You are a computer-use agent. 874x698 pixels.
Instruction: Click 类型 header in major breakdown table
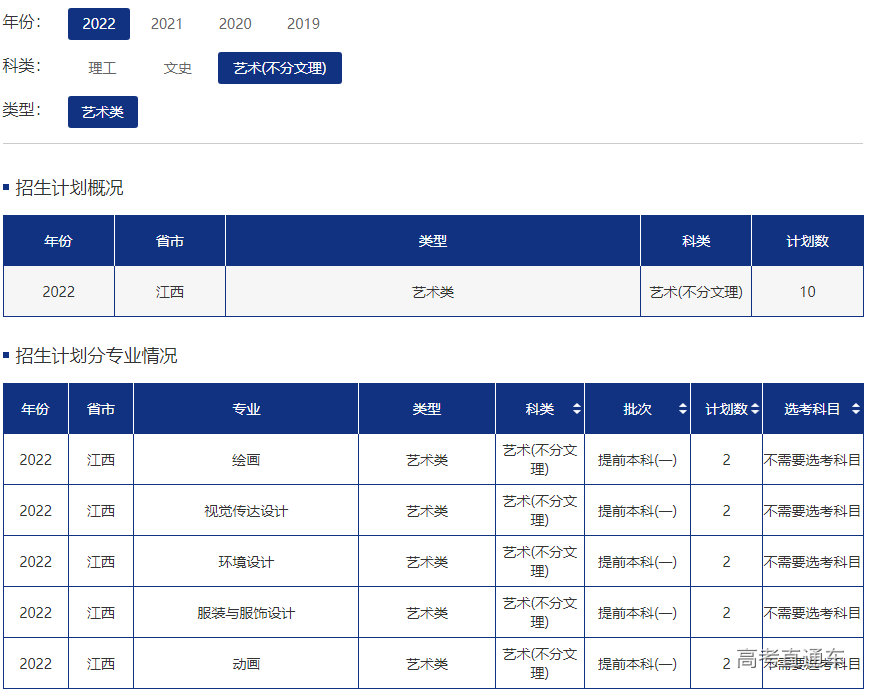(x=427, y=409)
